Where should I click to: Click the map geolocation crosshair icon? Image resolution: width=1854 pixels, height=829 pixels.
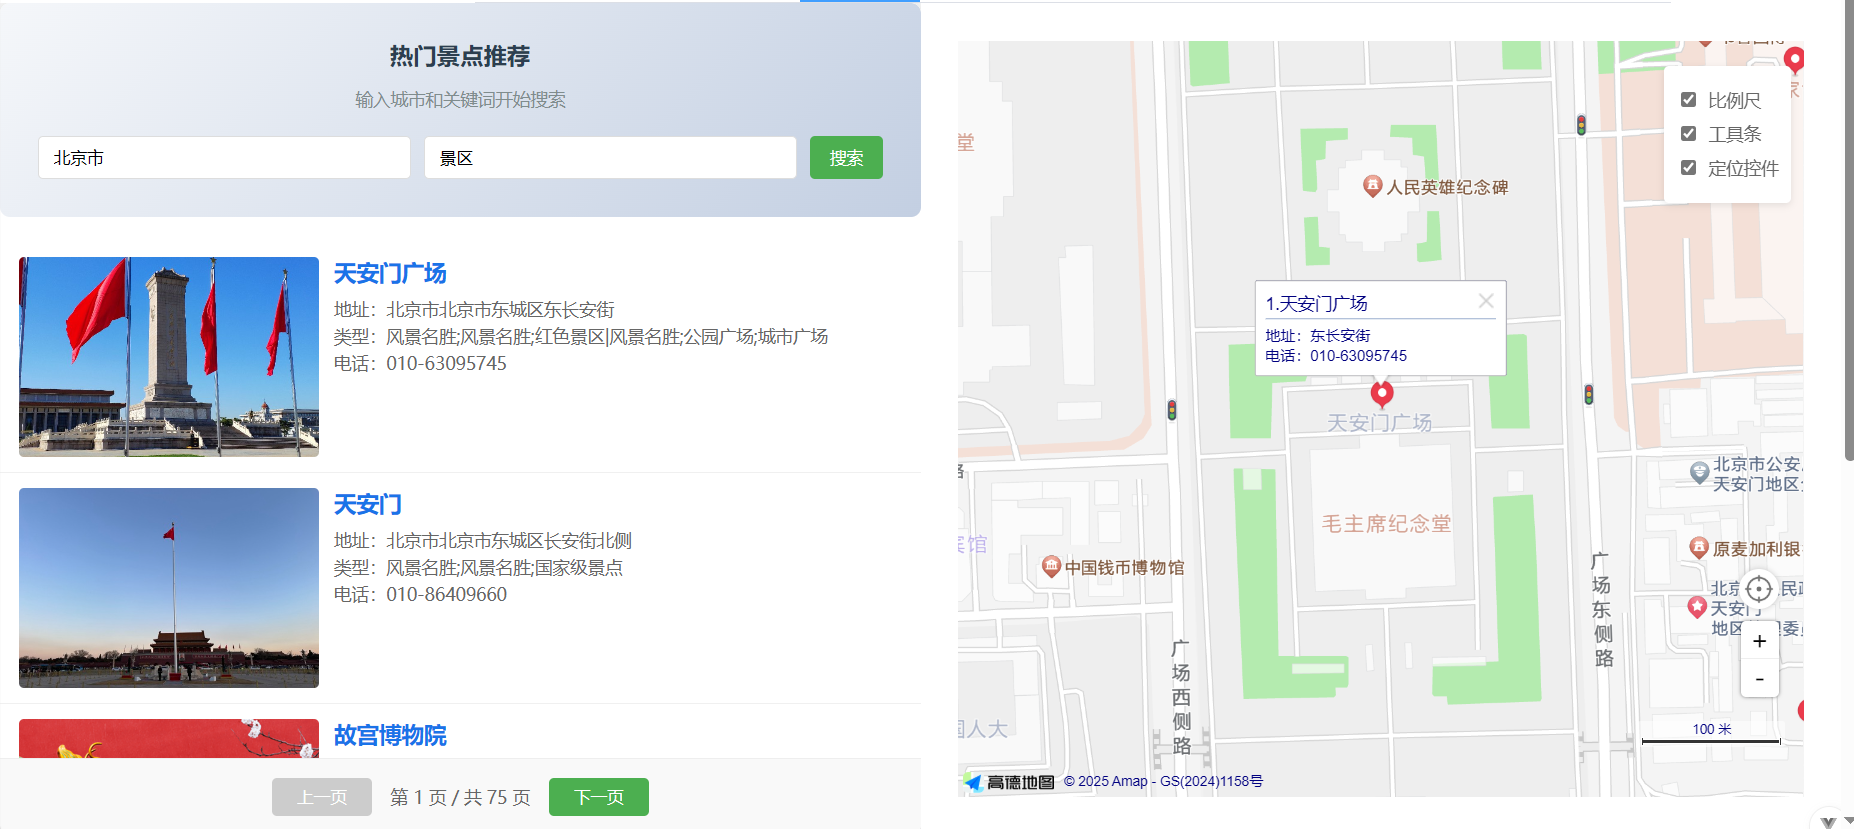[1759, 589]
